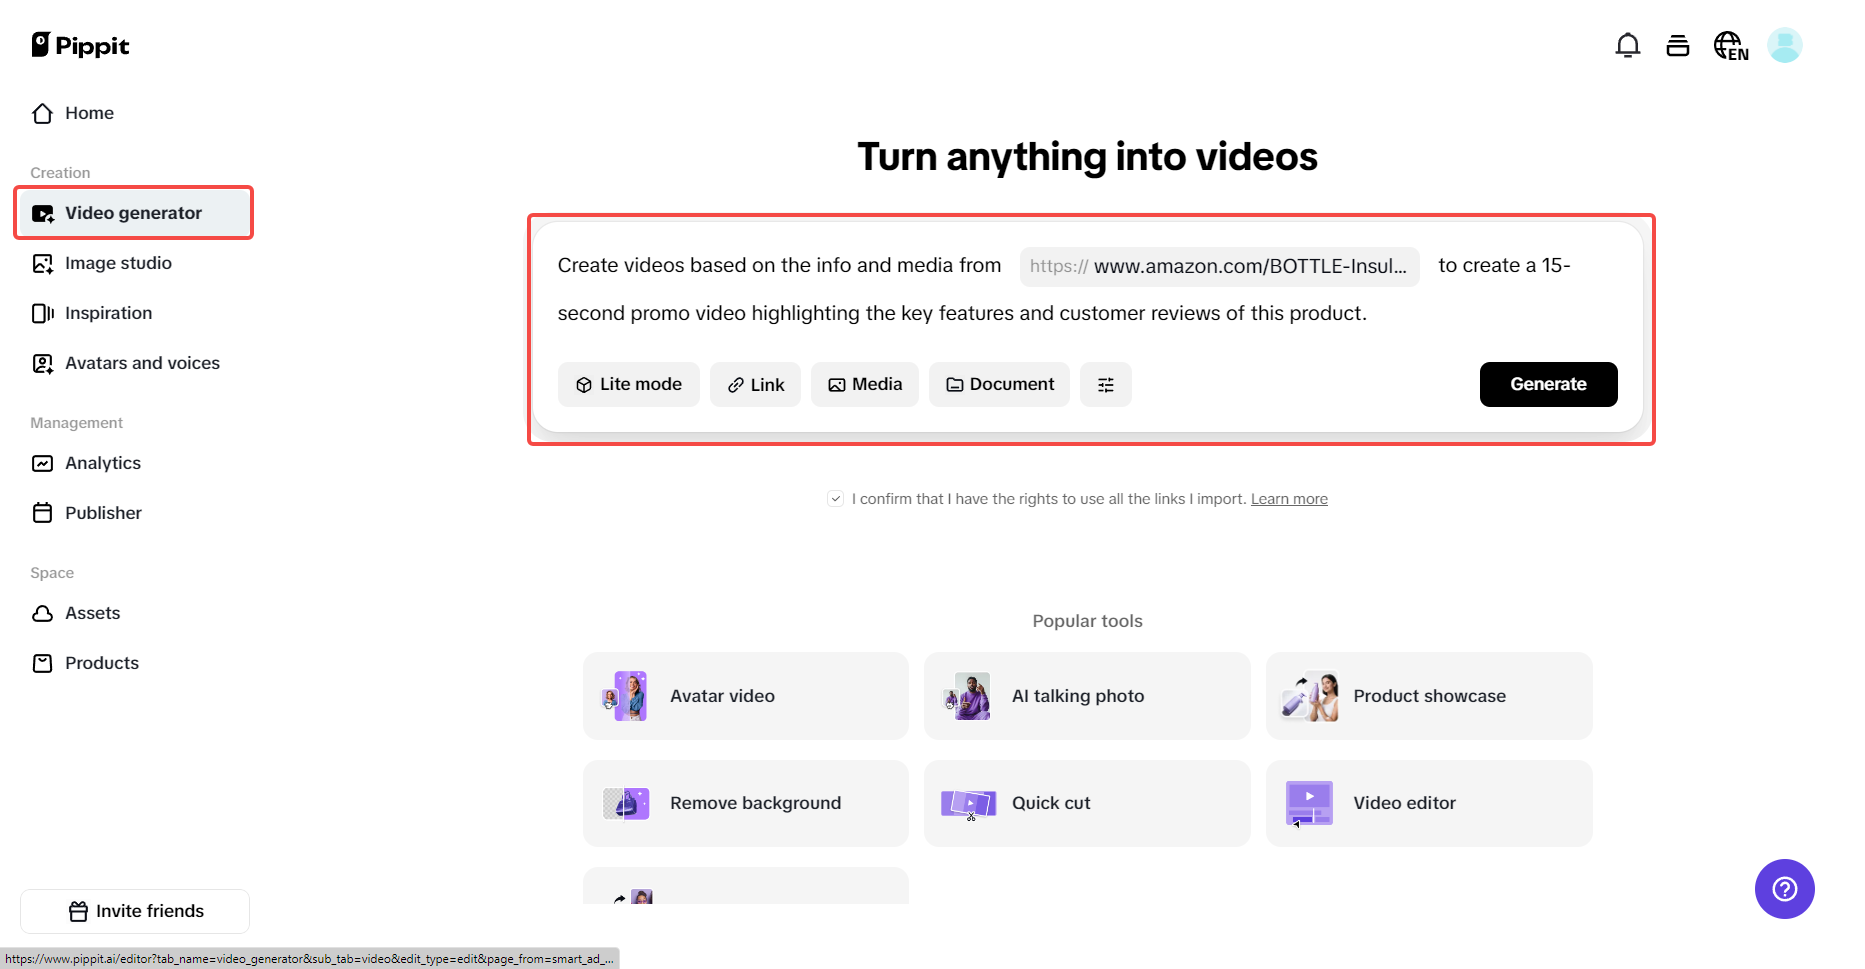1865x969 pixels.
Task: Click the Avatar video thumbnail icon
Action: click(625, 696)
